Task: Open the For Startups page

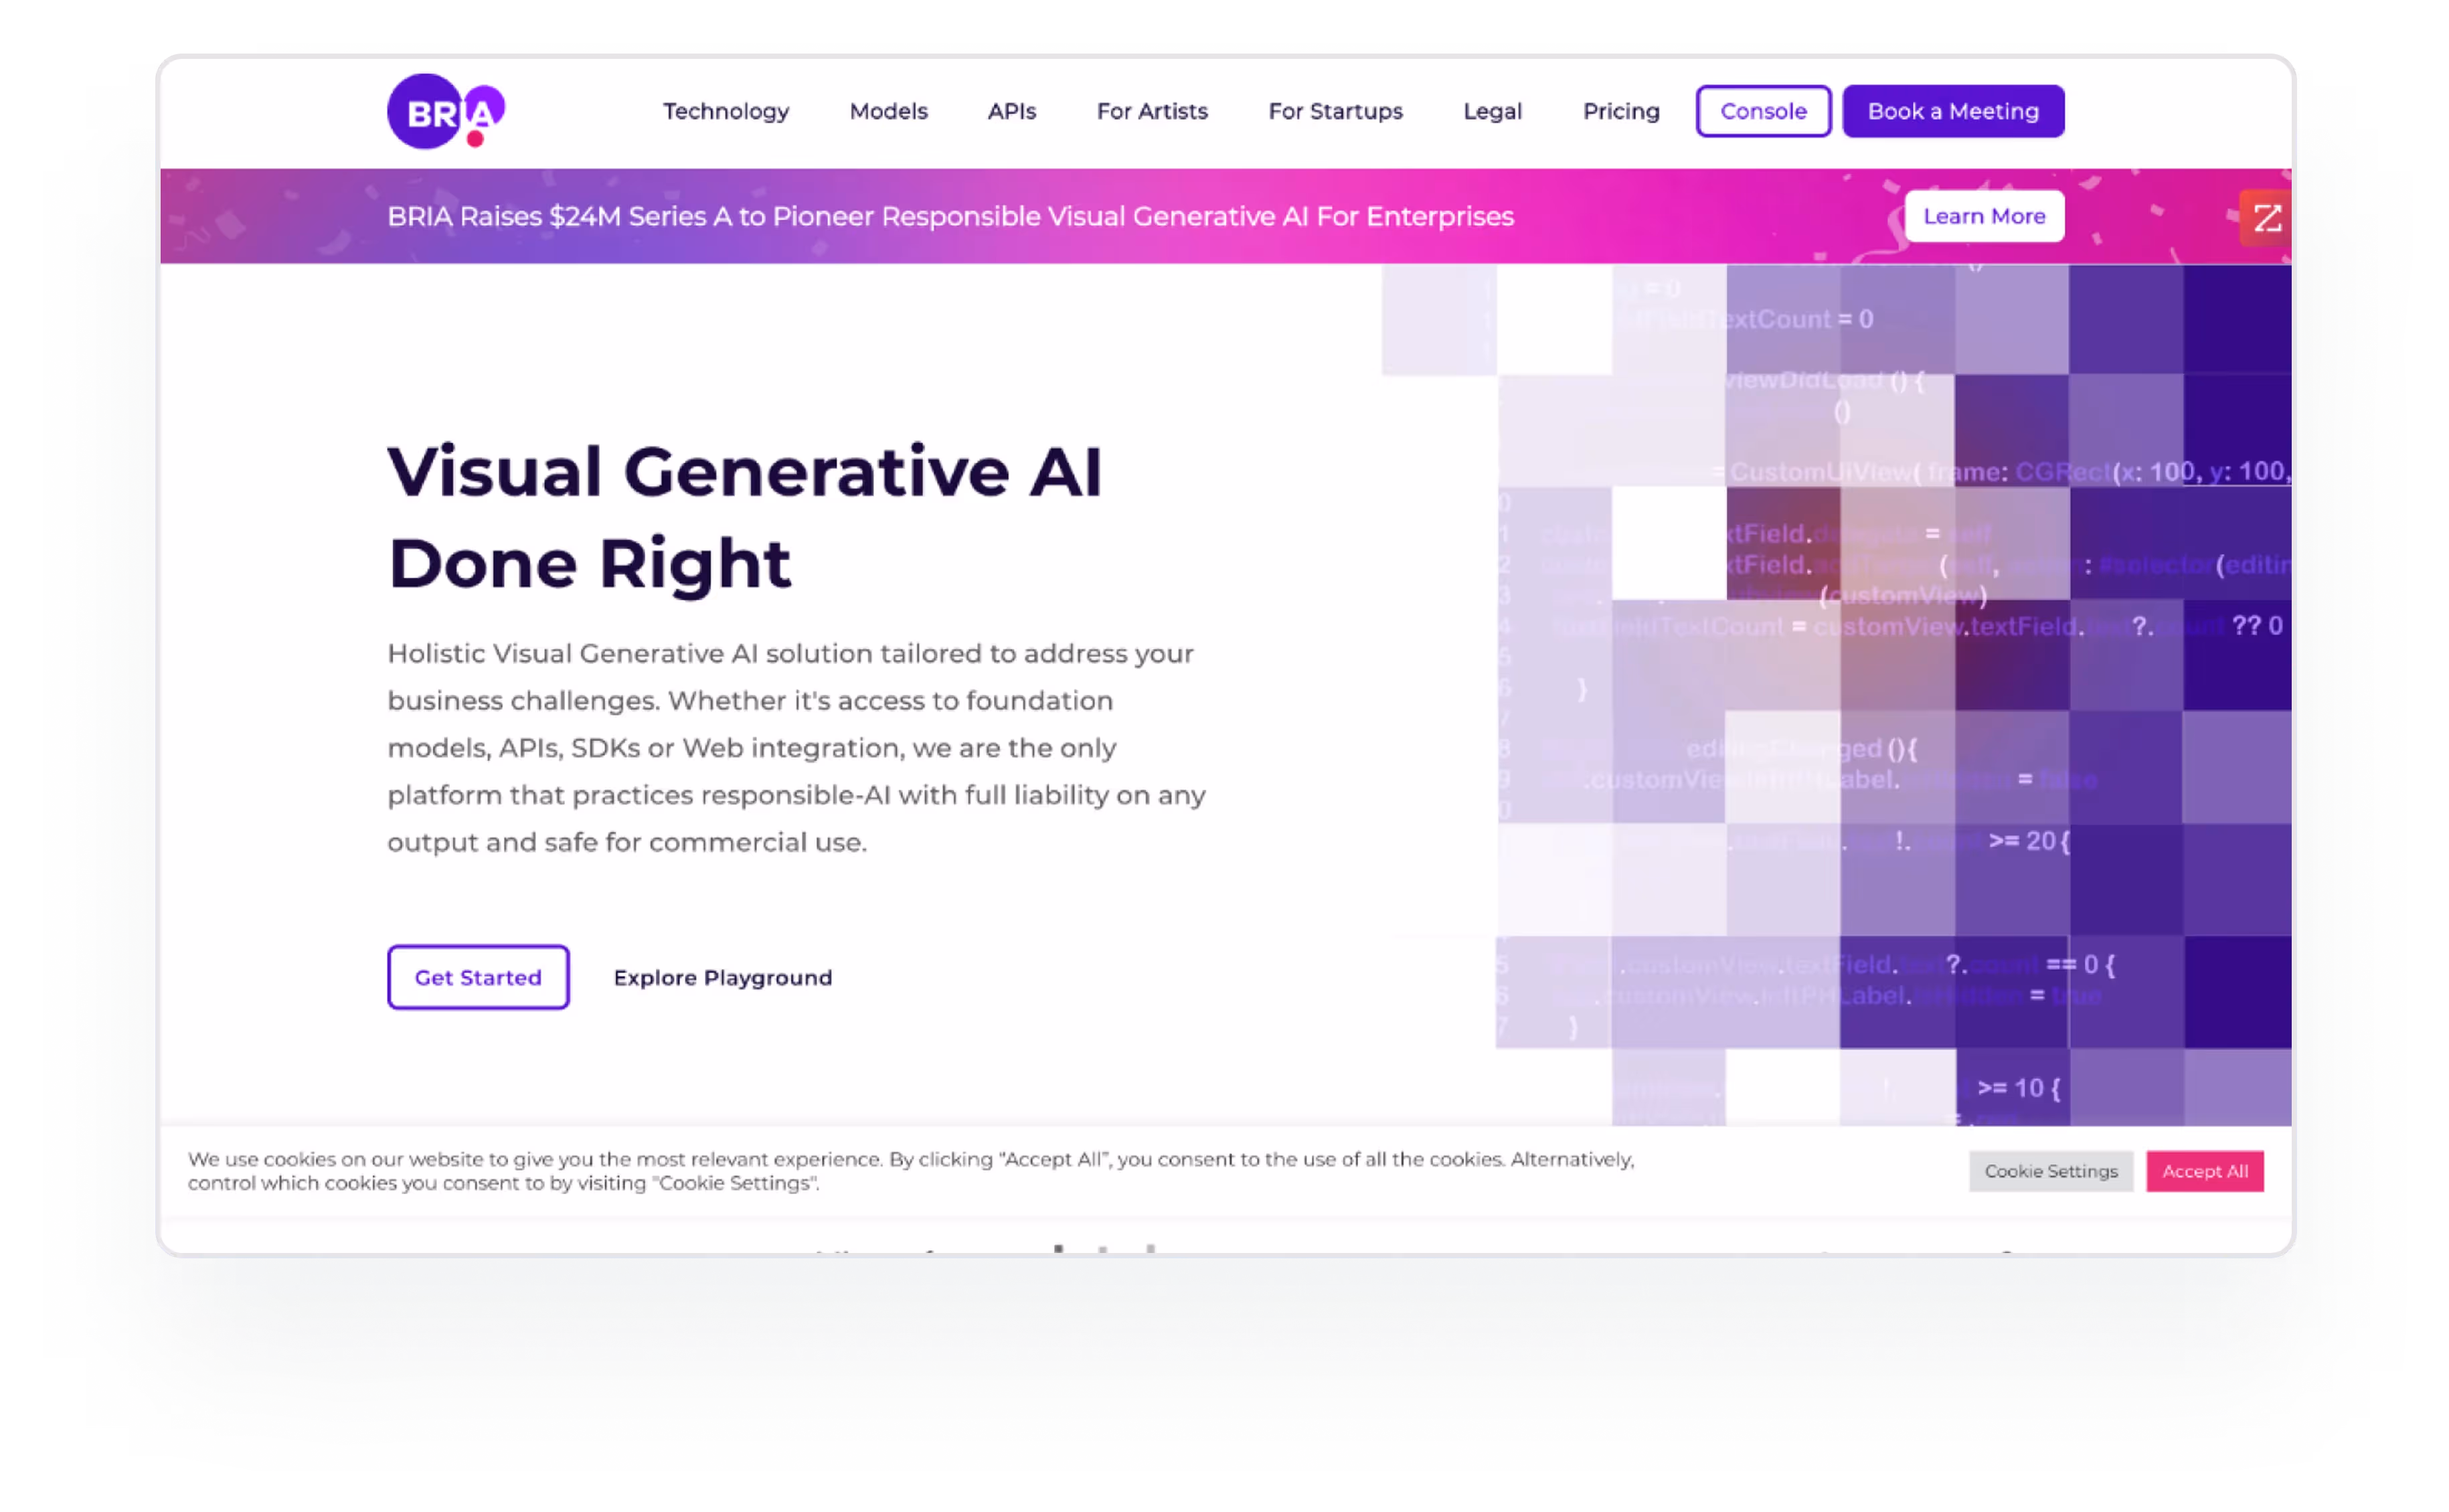Action: pyautogui.click(x=1335, y=111)
